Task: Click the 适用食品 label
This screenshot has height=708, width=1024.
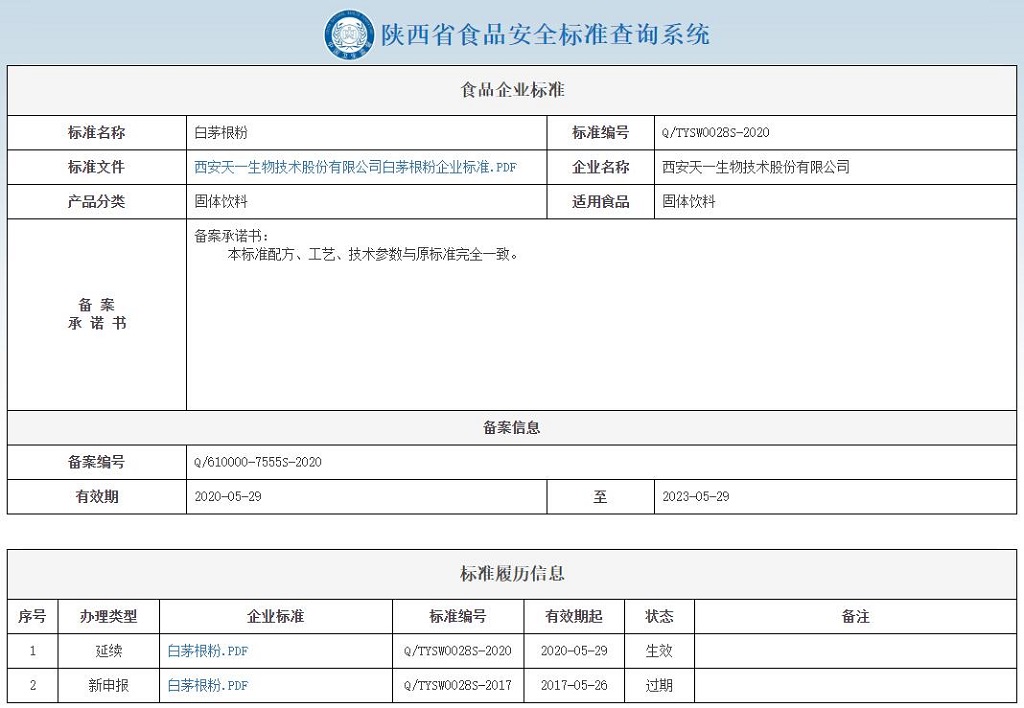Action: pos(601,201)
